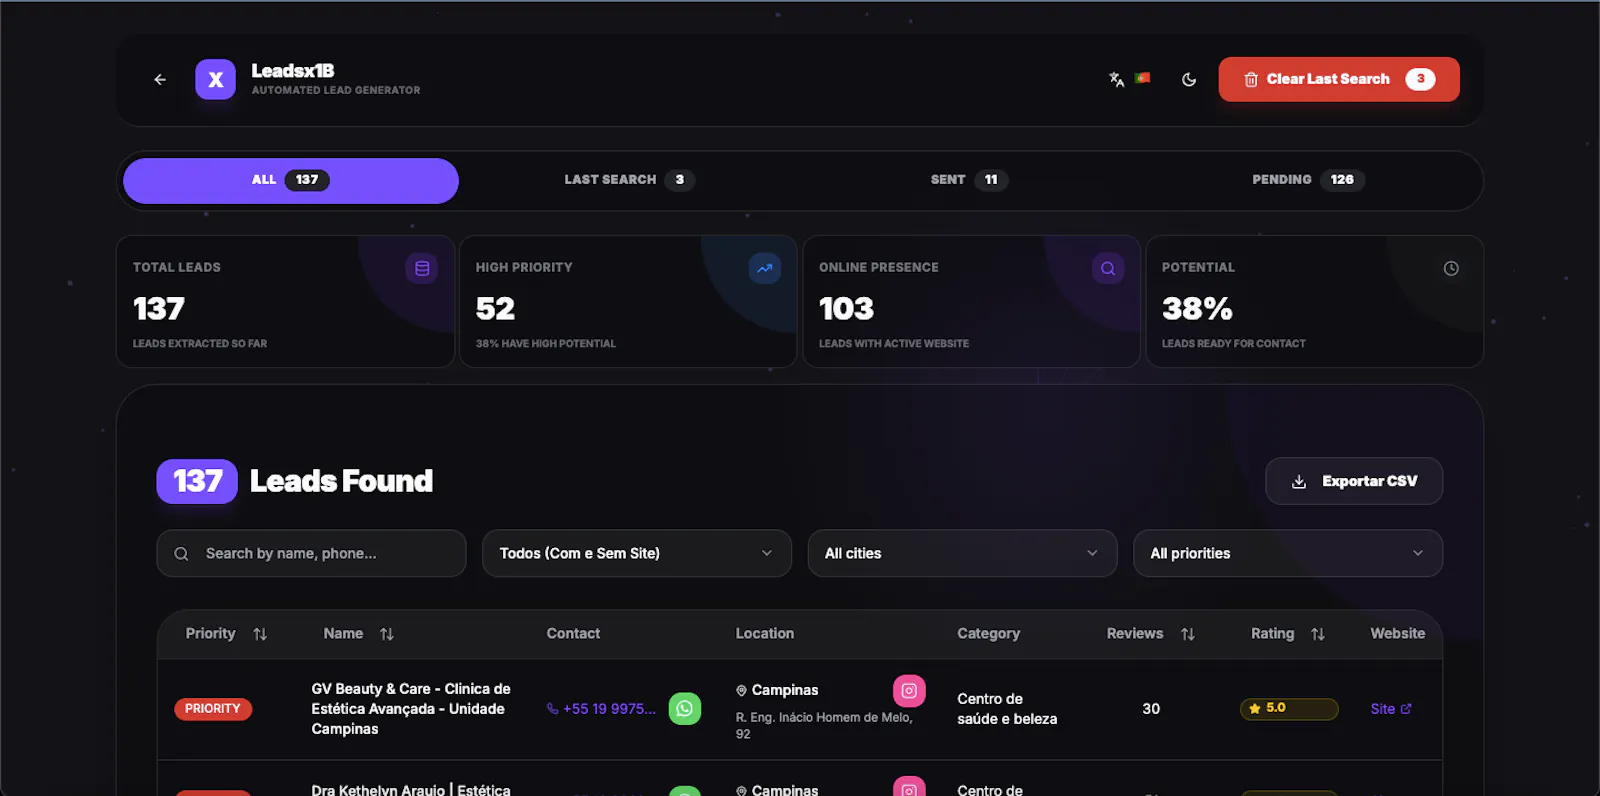Click the Portugal flag icon
Screen dimensions: 1600x796
point(1143,78)
